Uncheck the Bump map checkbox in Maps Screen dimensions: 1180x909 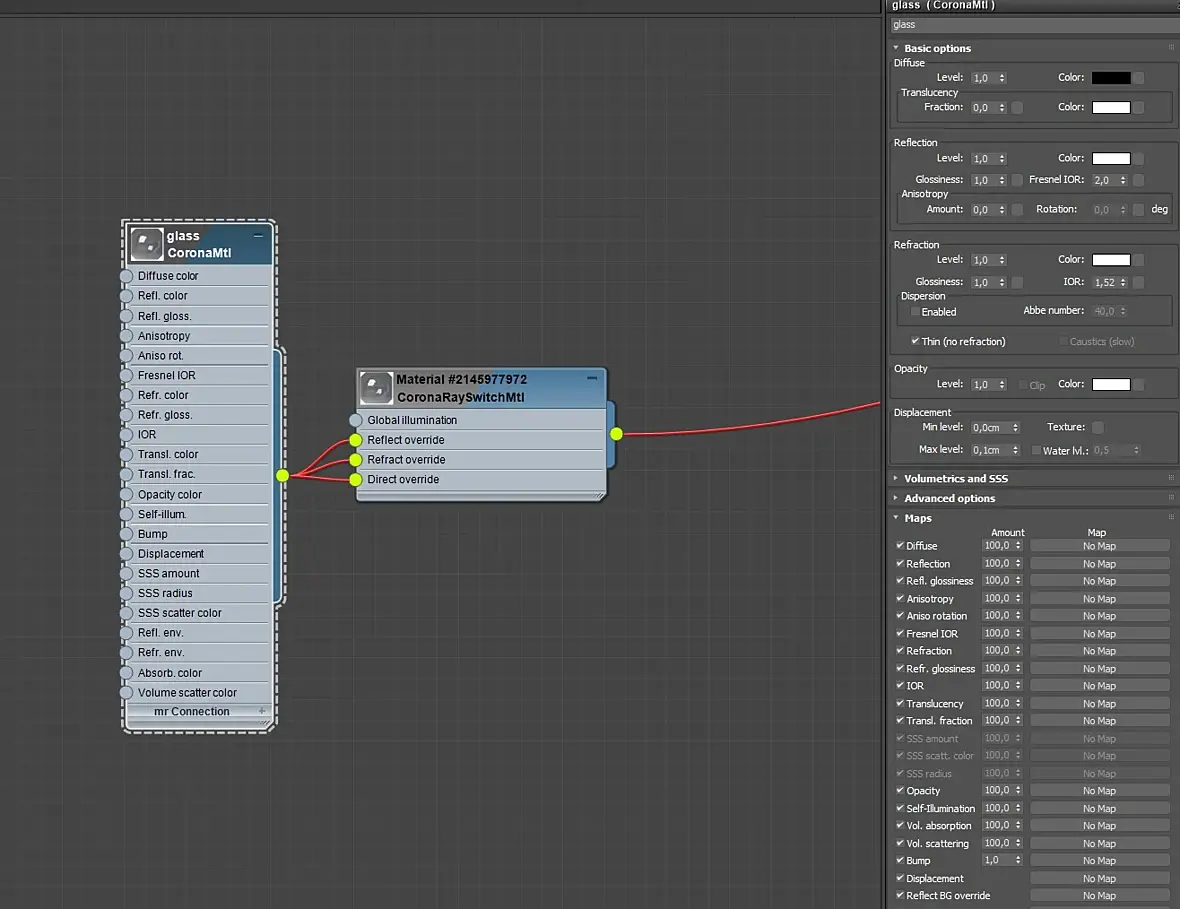(x=900, y=860)
